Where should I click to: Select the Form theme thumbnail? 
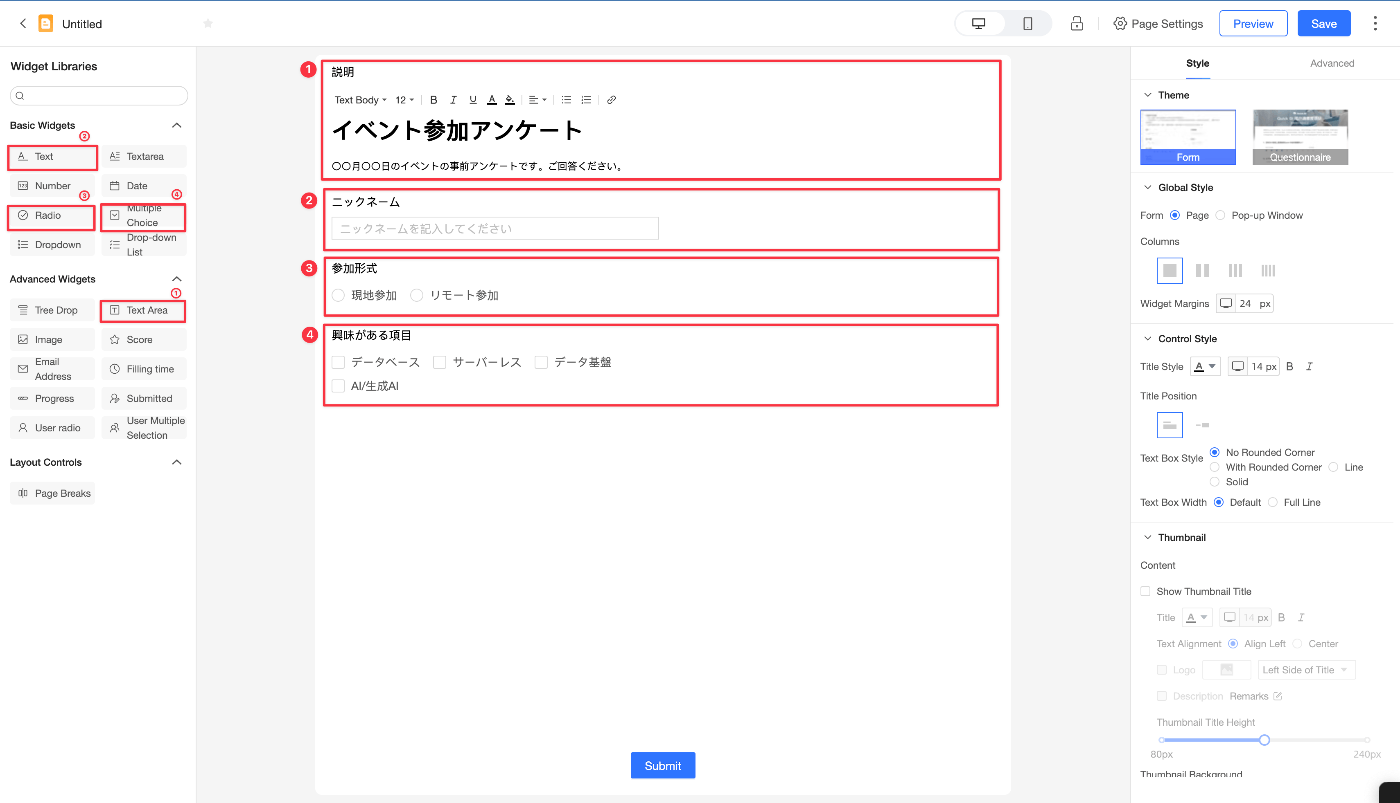tap(1188, 137)
